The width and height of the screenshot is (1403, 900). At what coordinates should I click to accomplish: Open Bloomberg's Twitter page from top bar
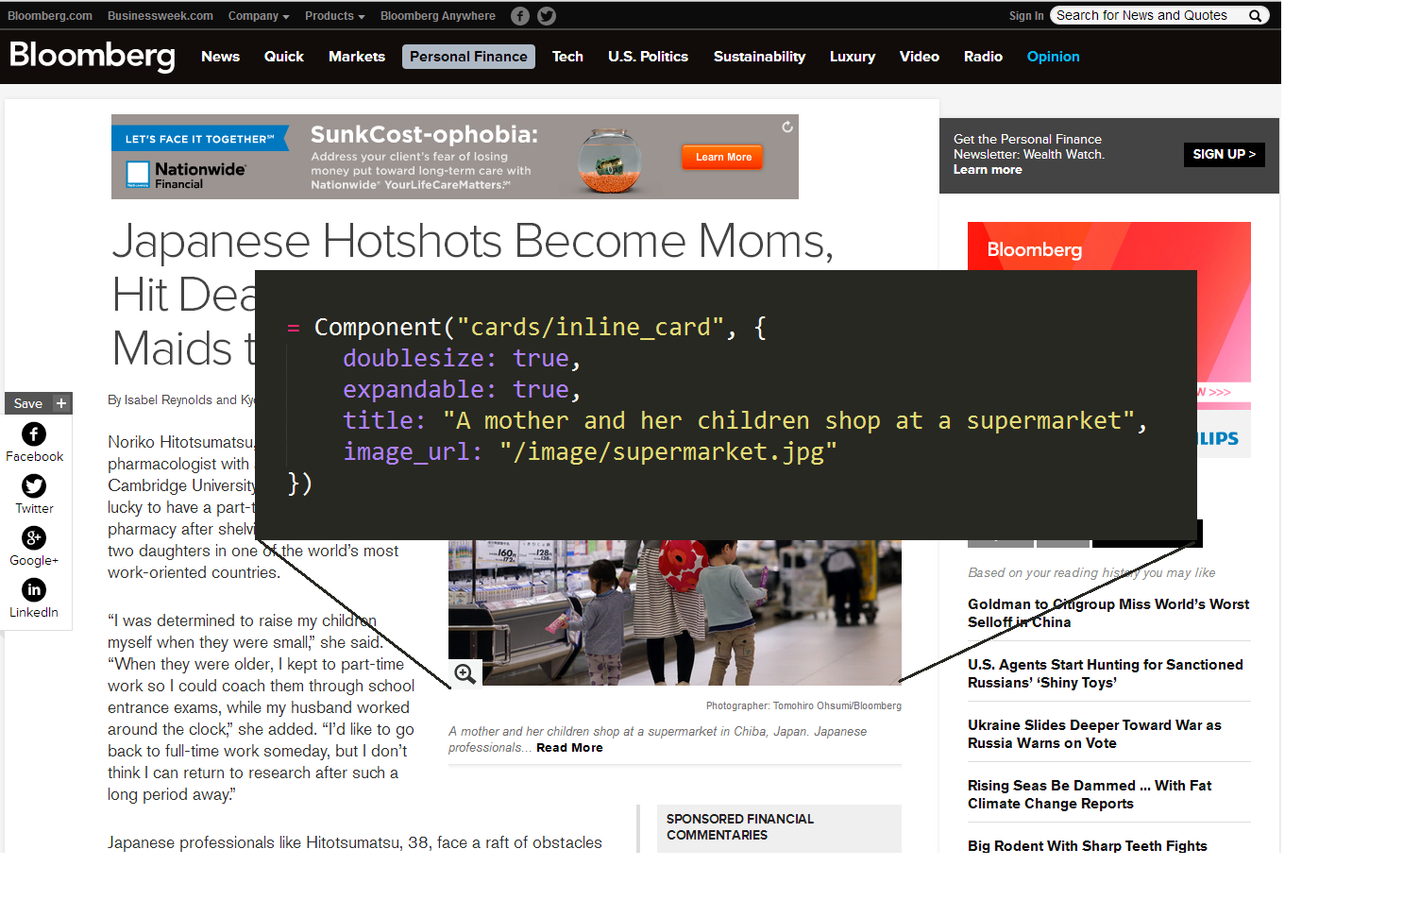(546, 16)
